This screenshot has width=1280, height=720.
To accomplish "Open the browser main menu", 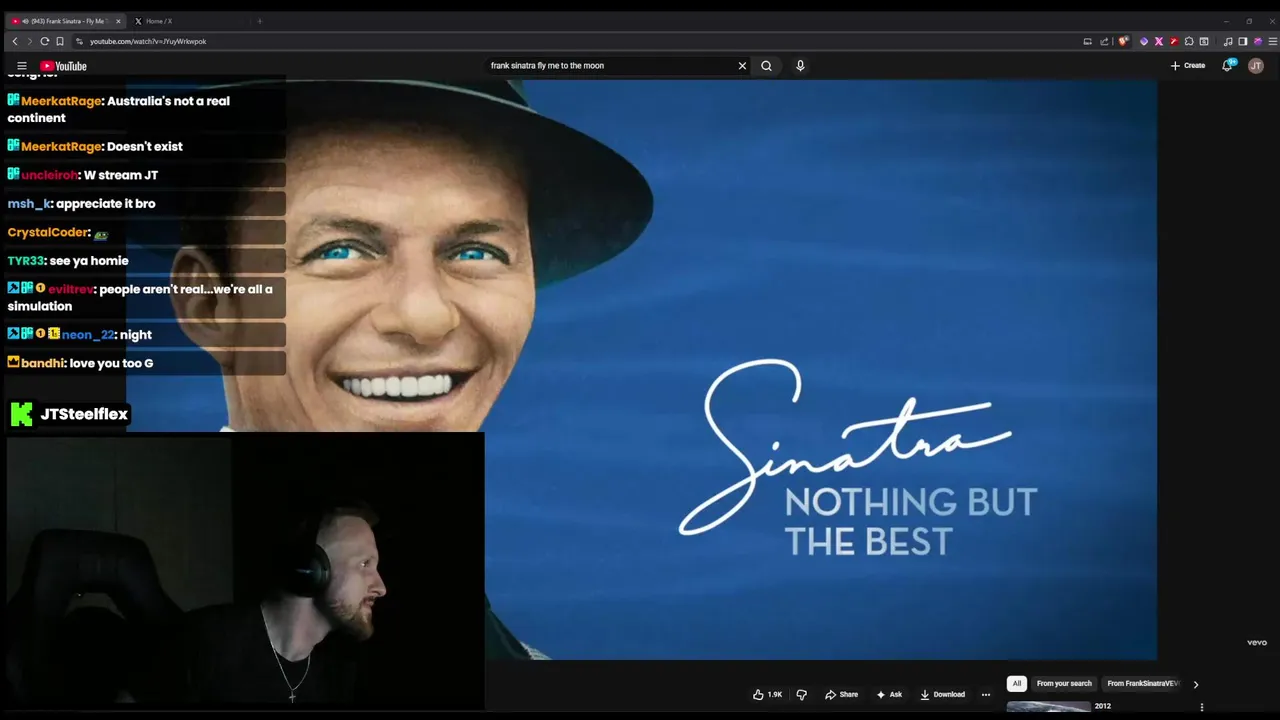I will pyautogui.click(x=1273, y=41).
